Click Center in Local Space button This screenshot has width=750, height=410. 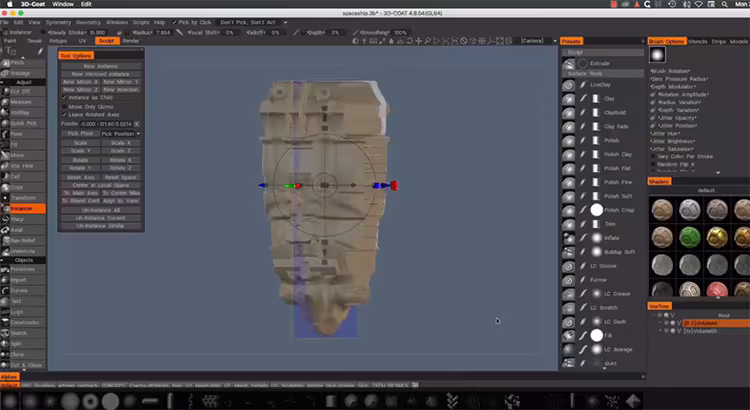pyautogui.click(x=100, y=185)
